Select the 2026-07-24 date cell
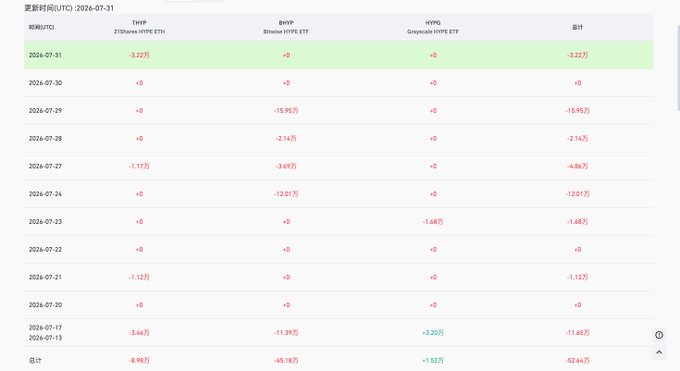The image size is (680, 371). pos(45,194)
